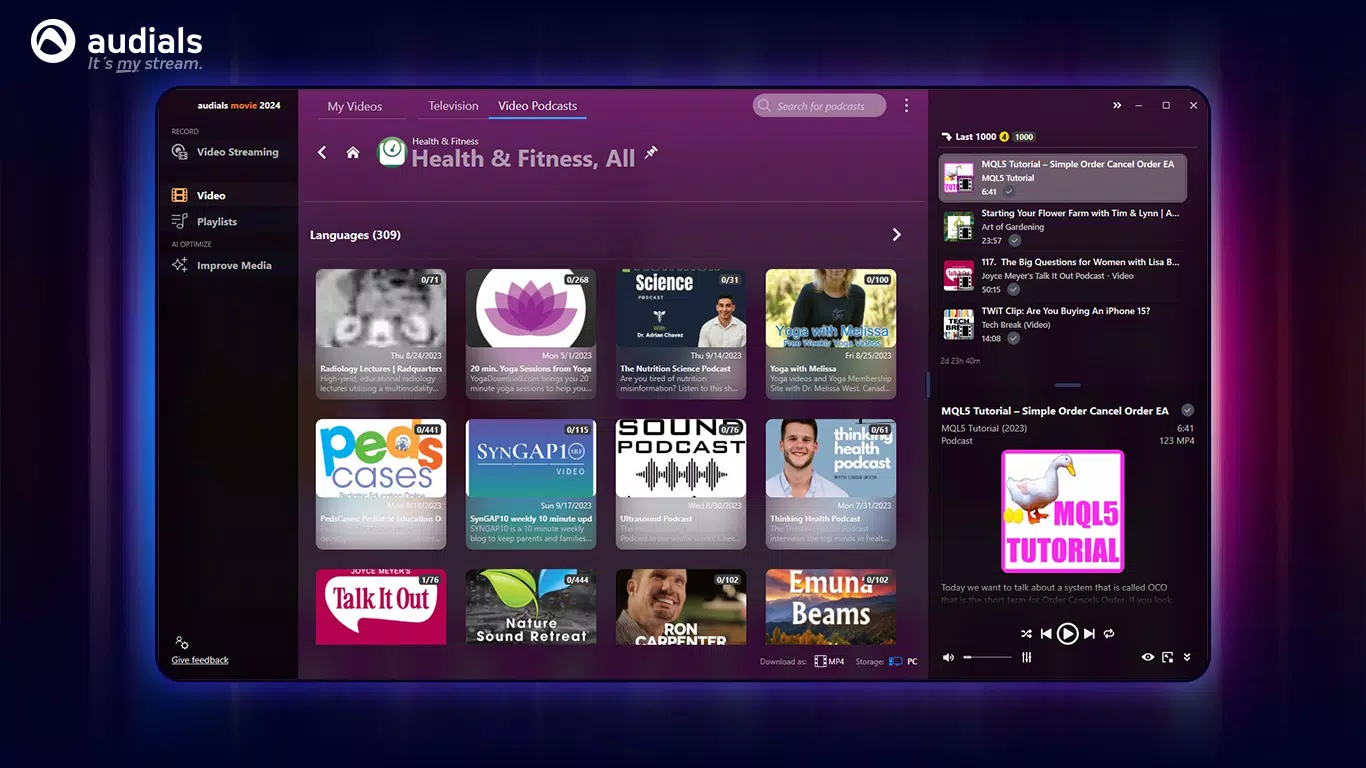1366x768 pixels.
Task: Expand Languages (309) with right chevron
Action: [896, 235]
